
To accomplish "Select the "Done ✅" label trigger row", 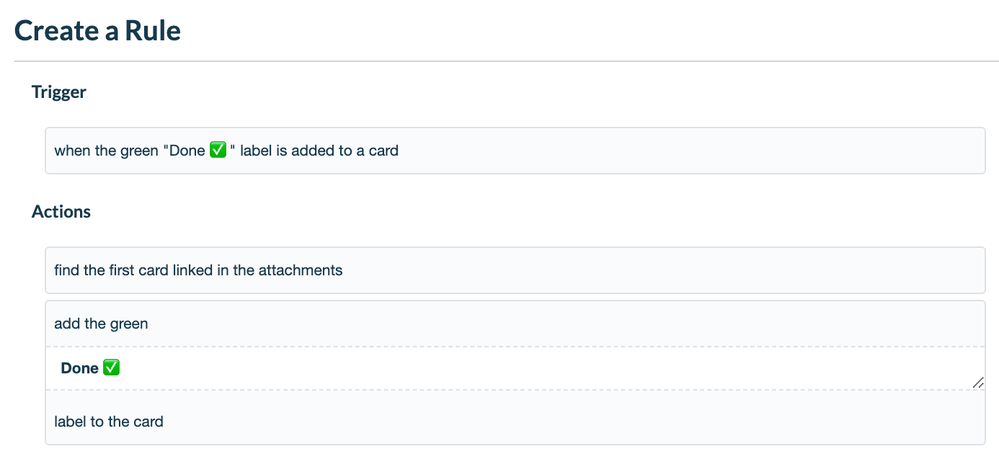I will click(x=515, y=151).
